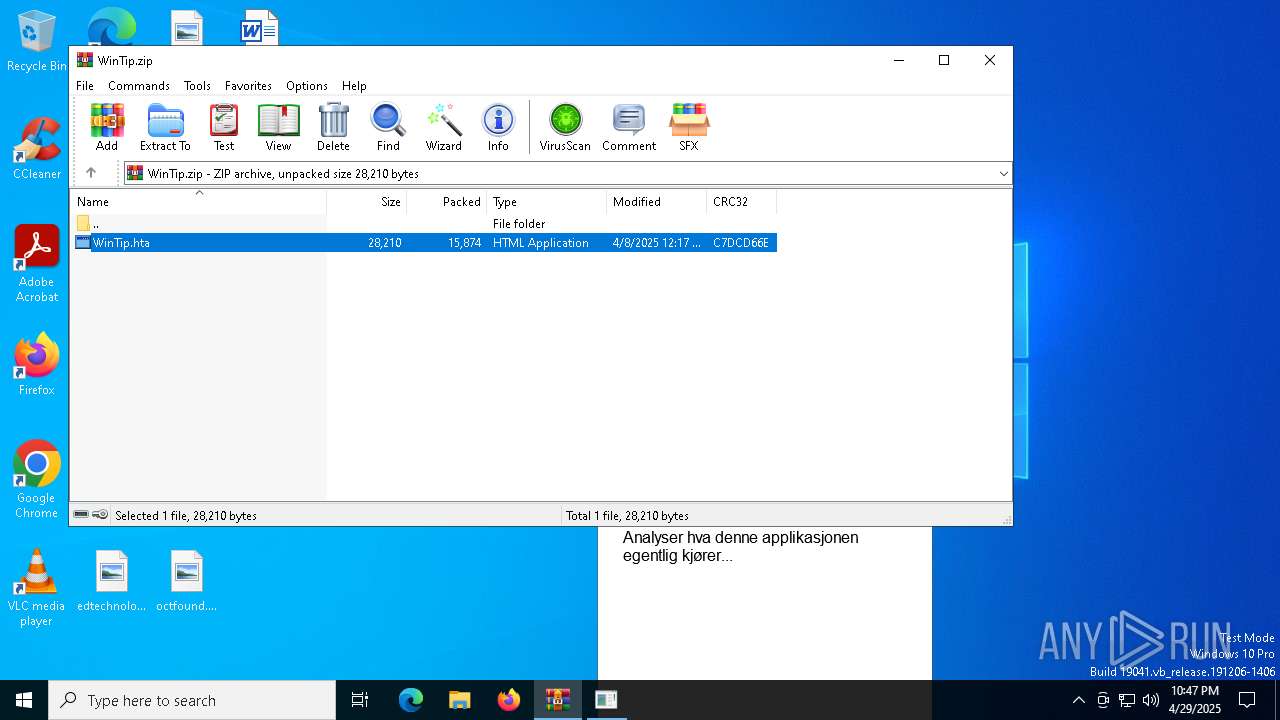Launch Edge from the taskbar
The height and width of the screenshot is (720, 1280).
[411, 700]
